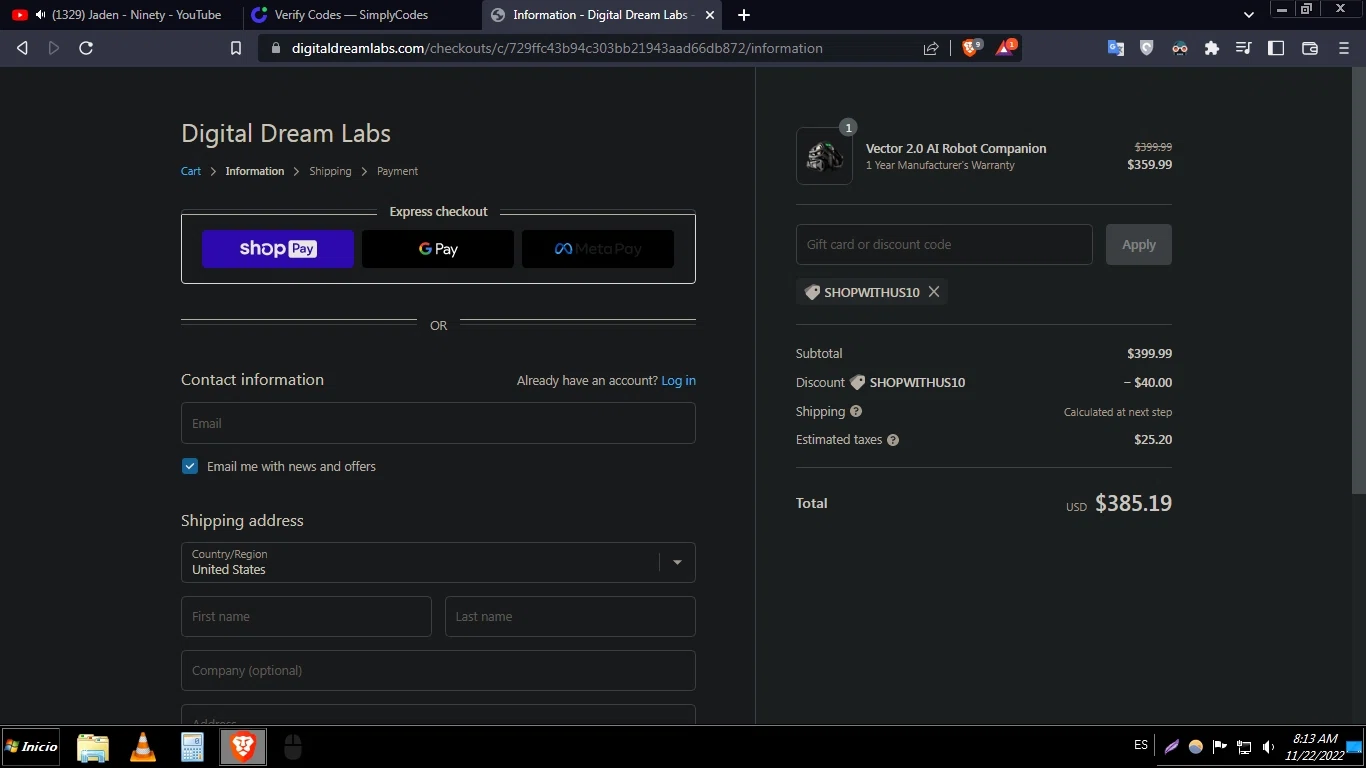Image resolution: width=1366 pixels, height=768 pixels.
Task: Click Vector 2.0 AI Robot Companion title
Action: click(956, 148)
